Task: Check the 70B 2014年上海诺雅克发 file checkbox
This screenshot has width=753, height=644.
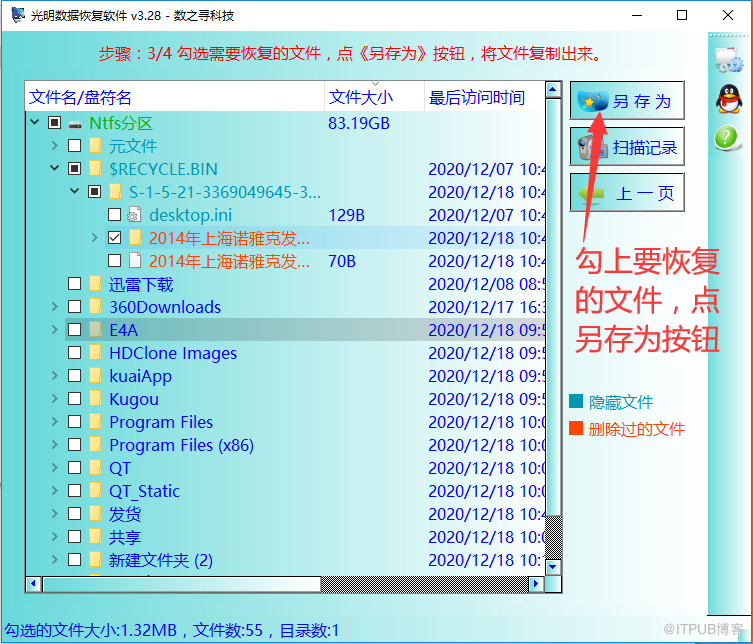Action: click(114, 261)
